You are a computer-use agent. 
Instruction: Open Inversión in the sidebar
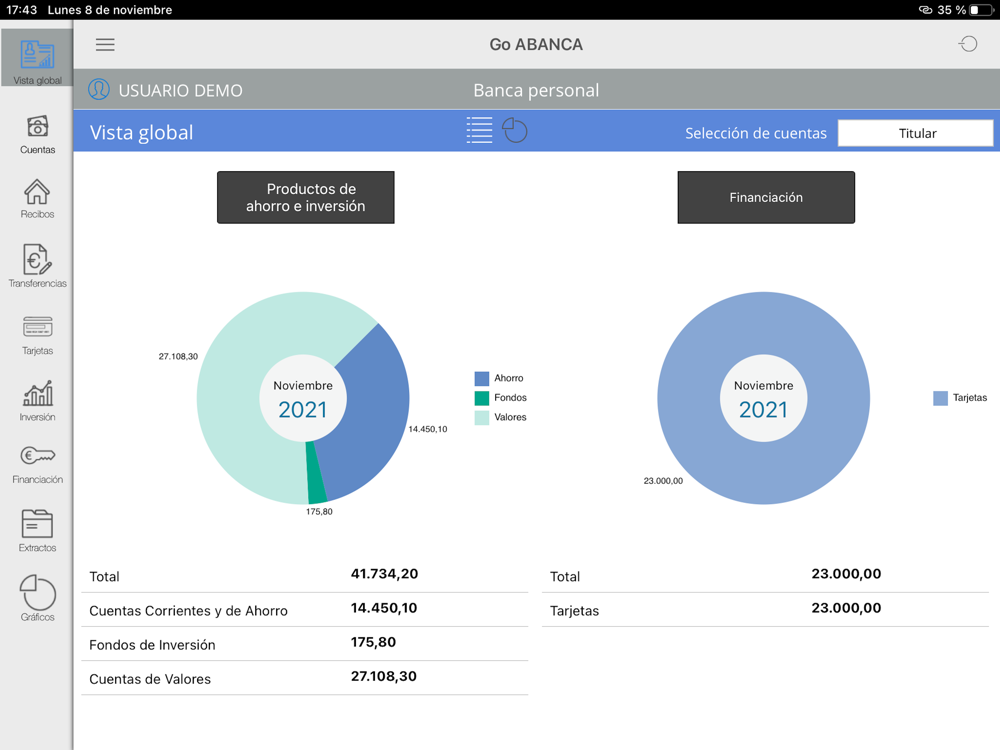(37, 401)
